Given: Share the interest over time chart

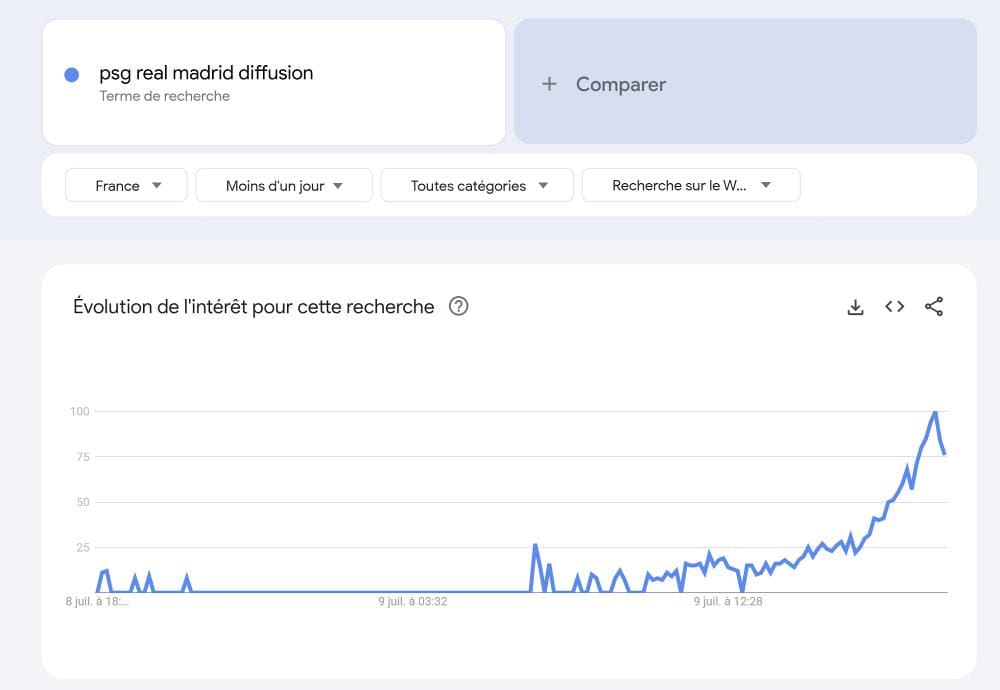Looking at the screenshot, I should (934, 307).
